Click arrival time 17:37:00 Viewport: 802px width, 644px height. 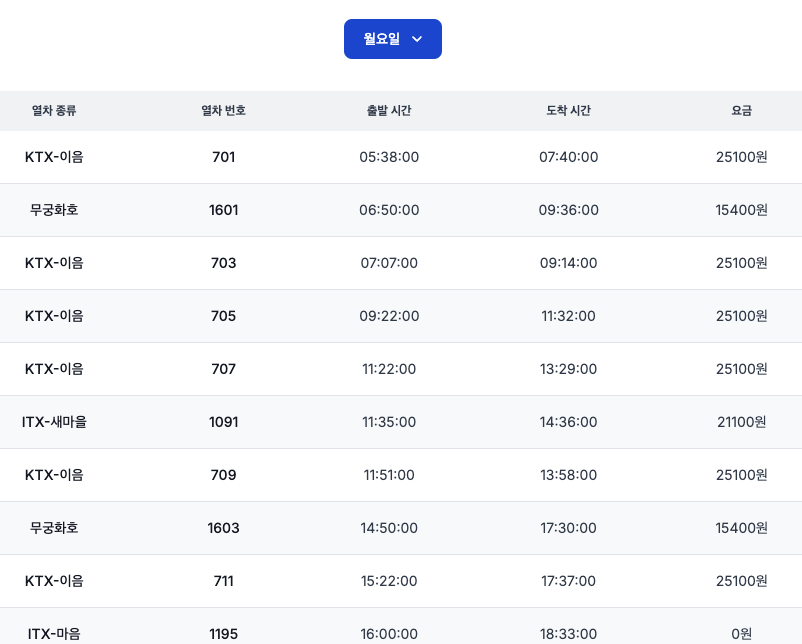tap(568, 581)
